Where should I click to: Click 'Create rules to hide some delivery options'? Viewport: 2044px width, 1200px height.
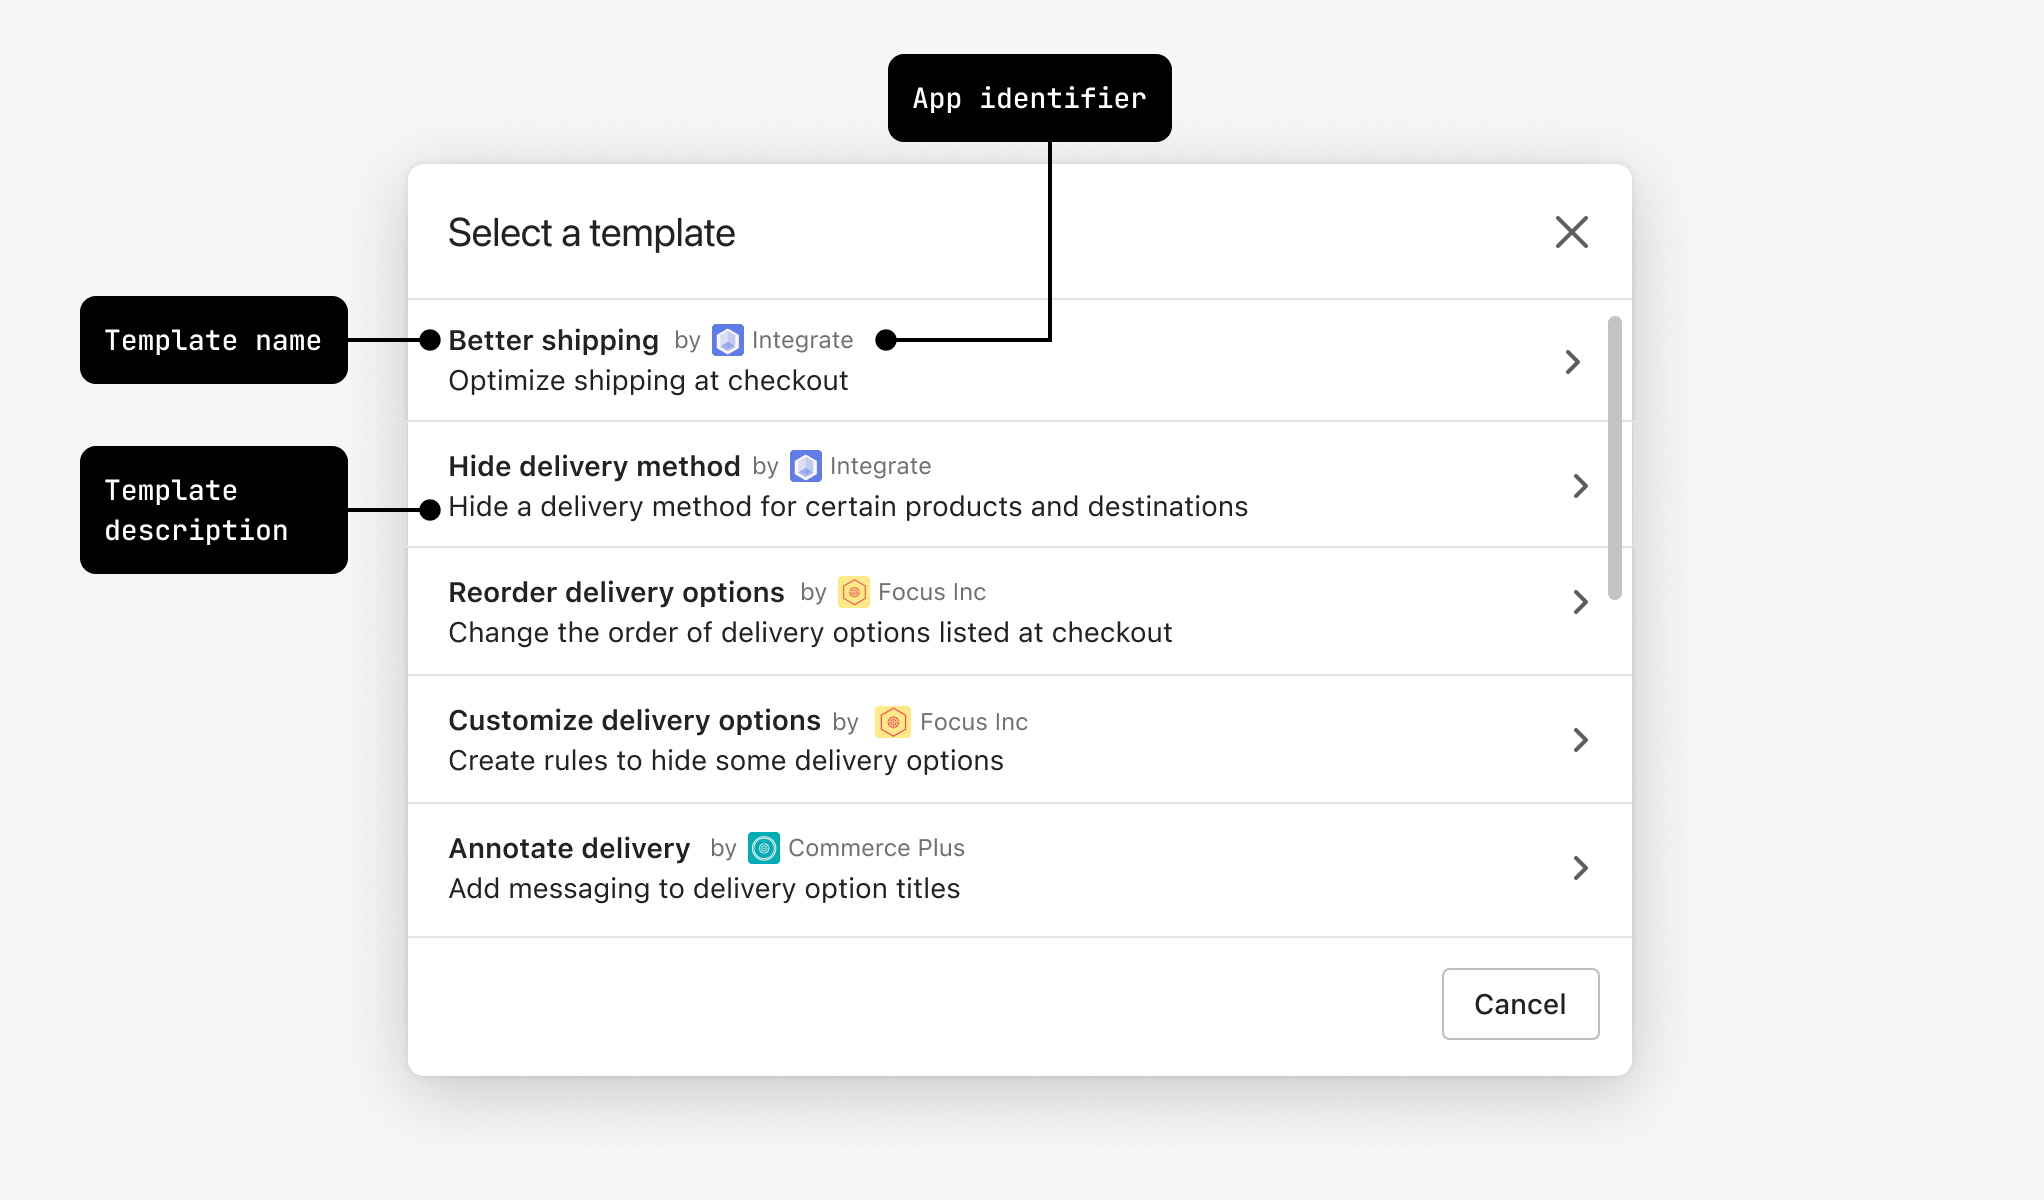726,761
